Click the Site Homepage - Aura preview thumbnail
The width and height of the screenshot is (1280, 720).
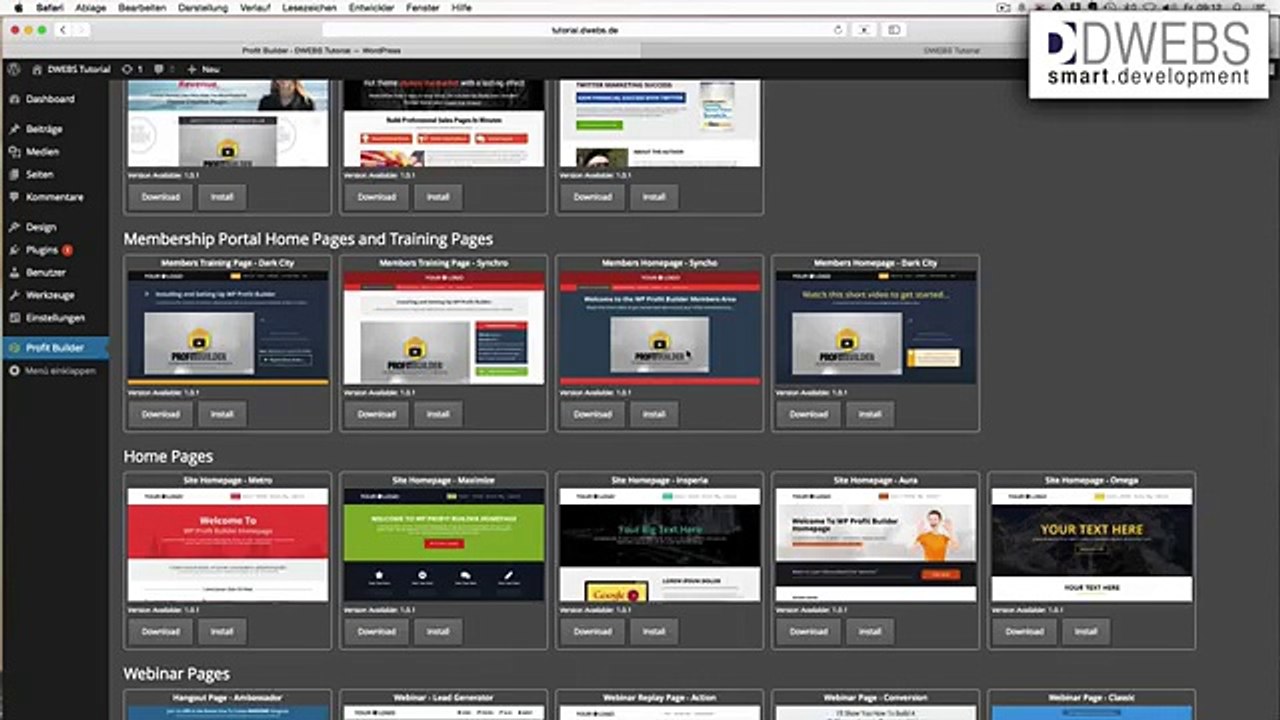click(876, 544)
